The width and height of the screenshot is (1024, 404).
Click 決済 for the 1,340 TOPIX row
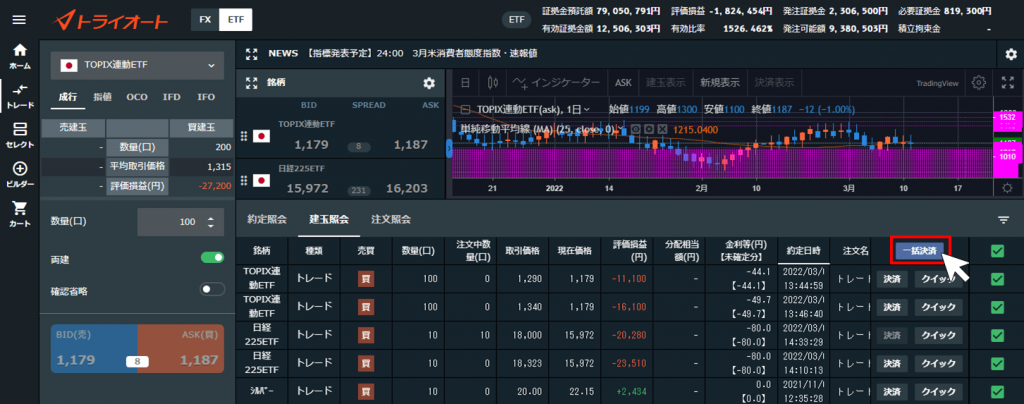pyautogui.click(x=891, y=307)
